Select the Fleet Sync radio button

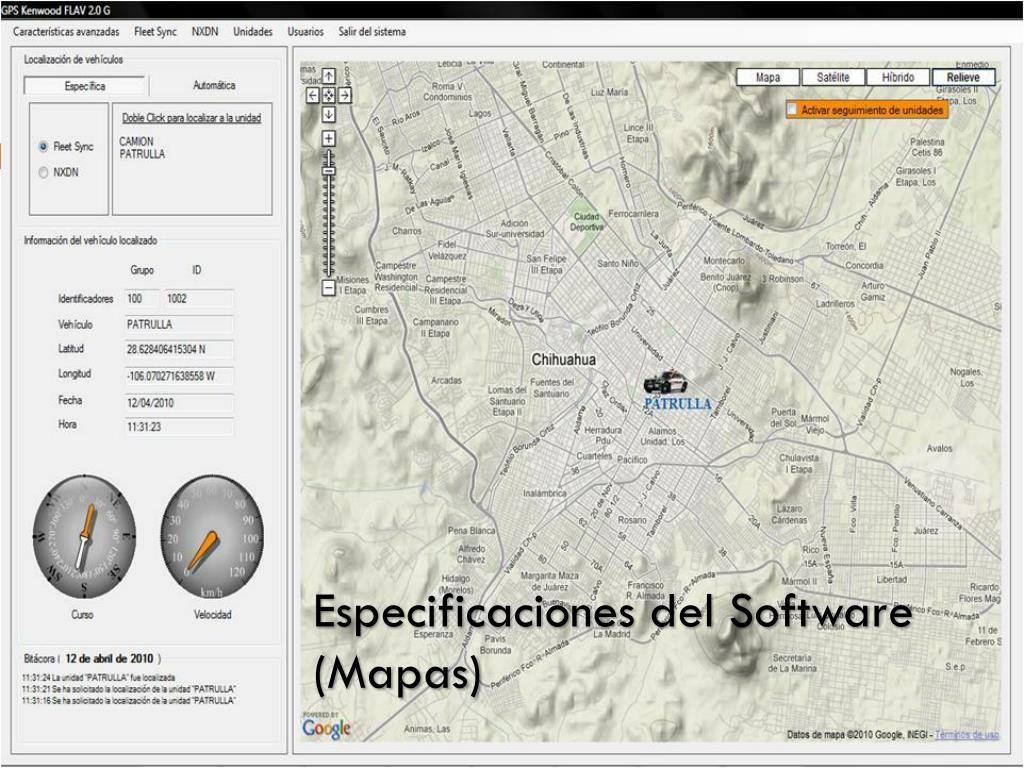[43, 147]
